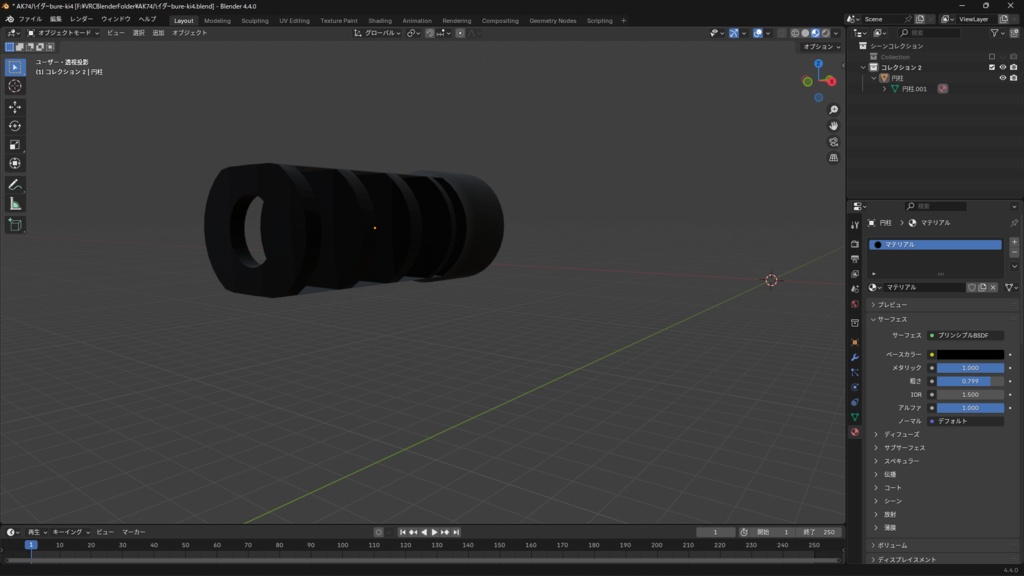
Task: Open the Particles properties tab
Action: pyautogui.click(x=855, y=372)
